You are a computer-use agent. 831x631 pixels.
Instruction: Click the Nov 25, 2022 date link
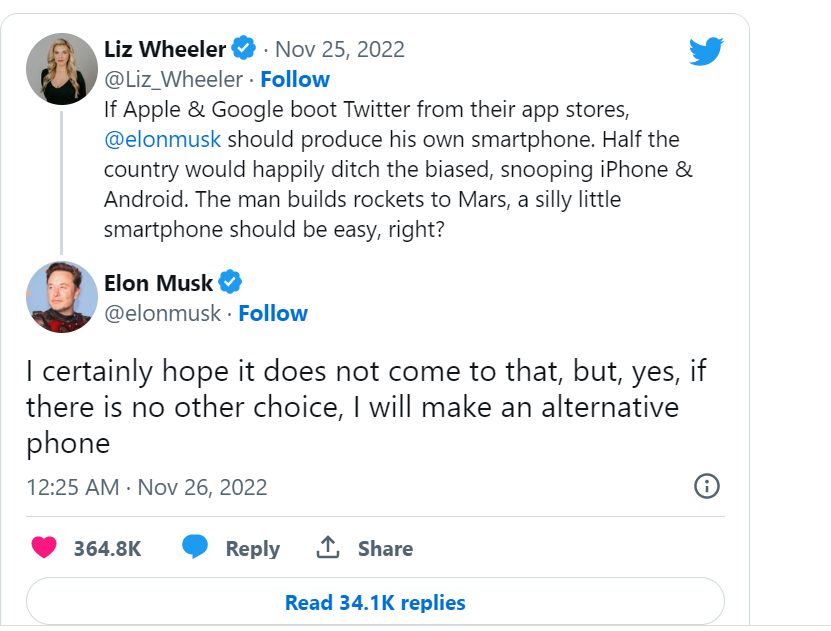(x=339, y=49)
